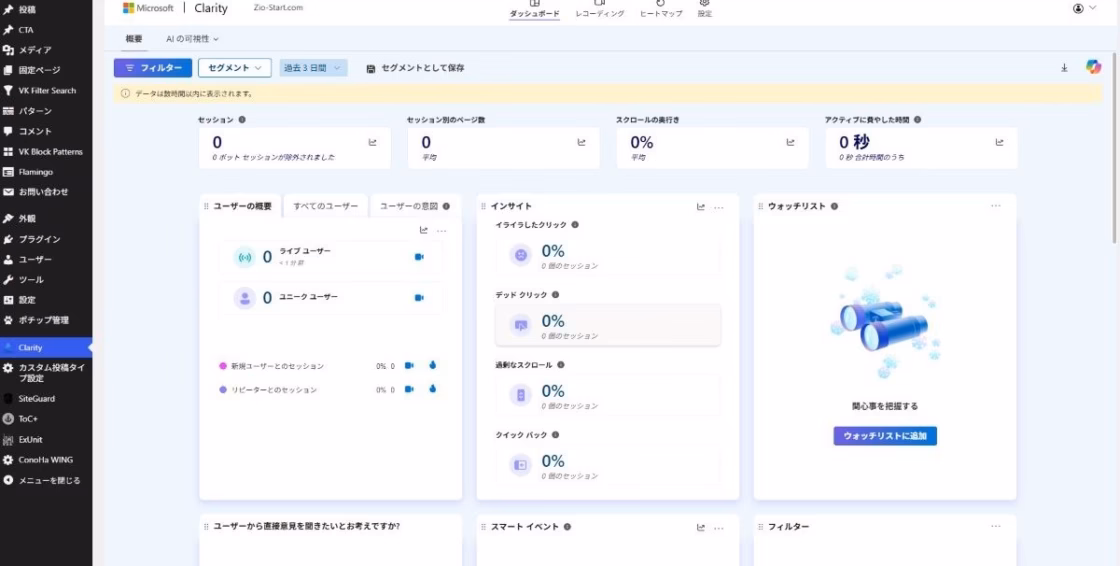Open the セグメント dropdown

pos(235,68)
